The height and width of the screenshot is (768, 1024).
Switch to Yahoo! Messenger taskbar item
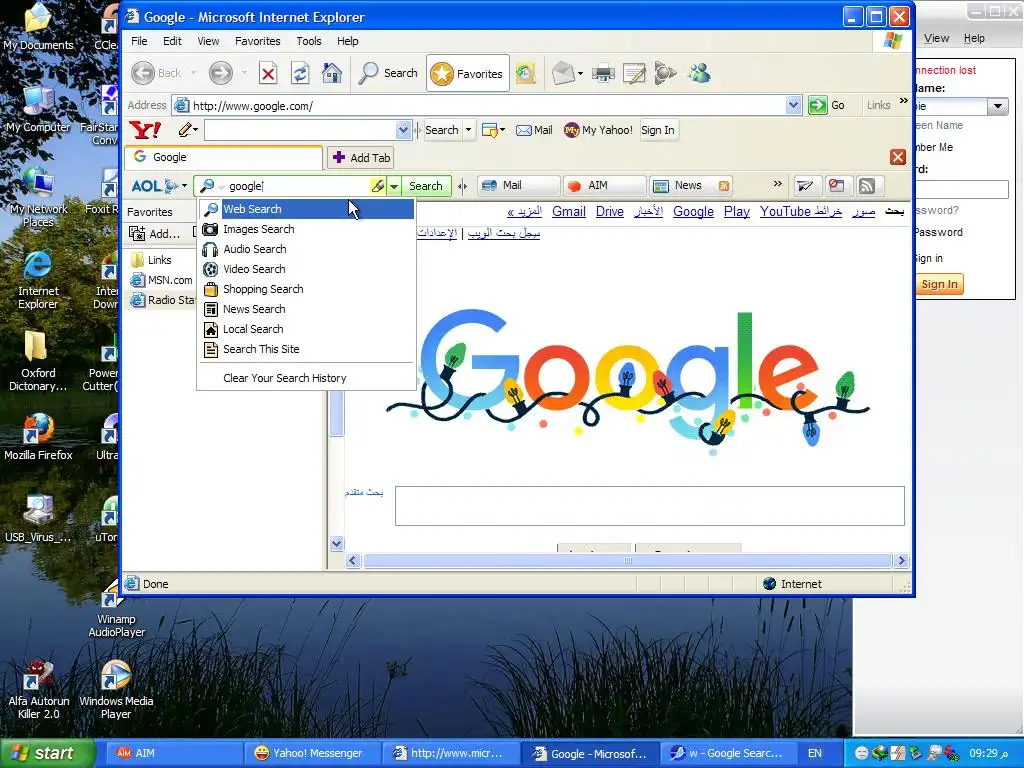(310, 753)
